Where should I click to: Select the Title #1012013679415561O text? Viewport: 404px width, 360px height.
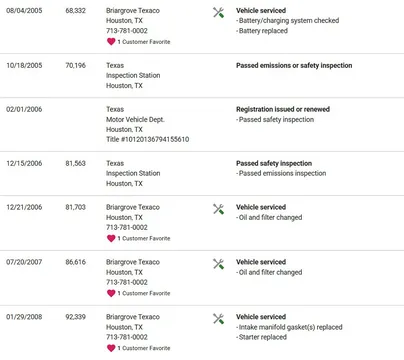coord(148,139)
